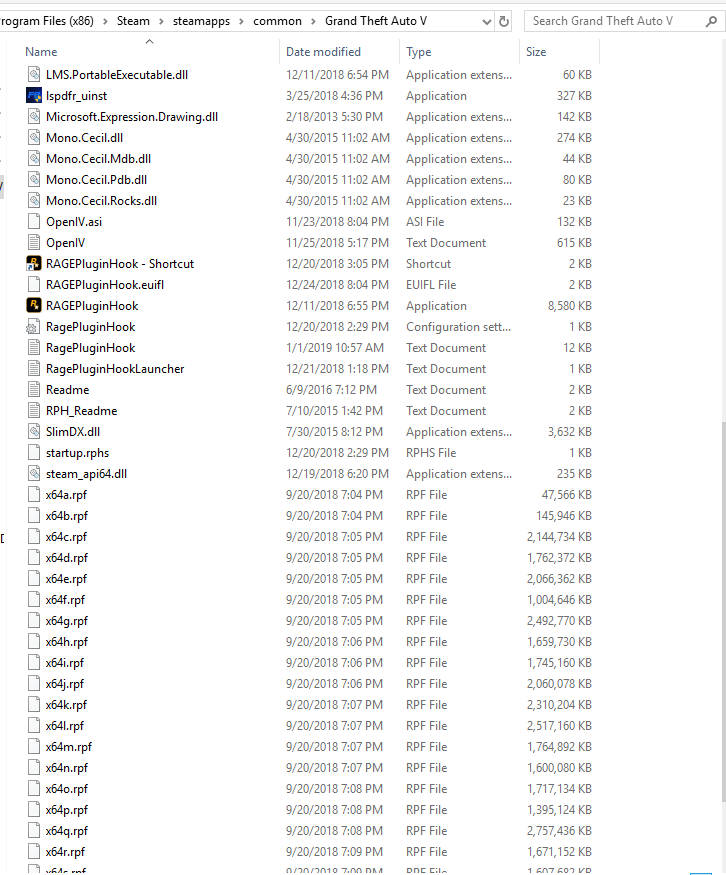Viewport: 726px width, 875px height.
Task: Expand the chevron after common in path
Action: tap(314, 21)
